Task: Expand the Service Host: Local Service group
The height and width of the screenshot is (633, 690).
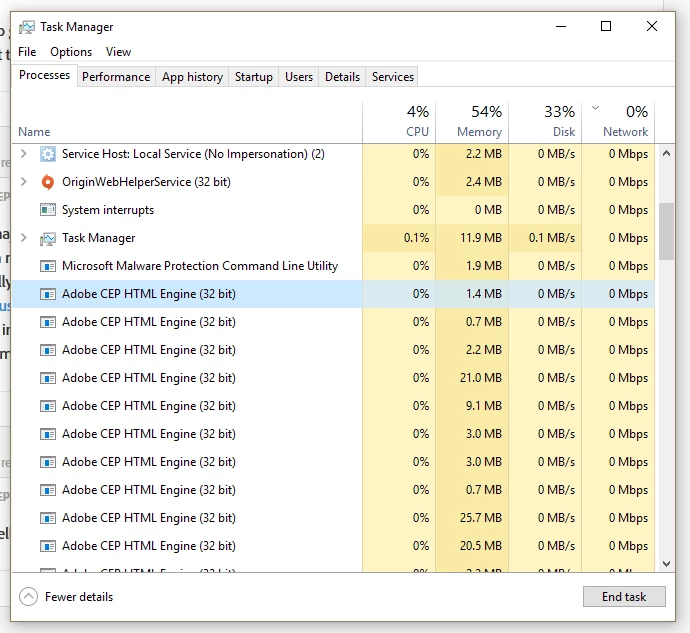Action: tap(24, 154)
